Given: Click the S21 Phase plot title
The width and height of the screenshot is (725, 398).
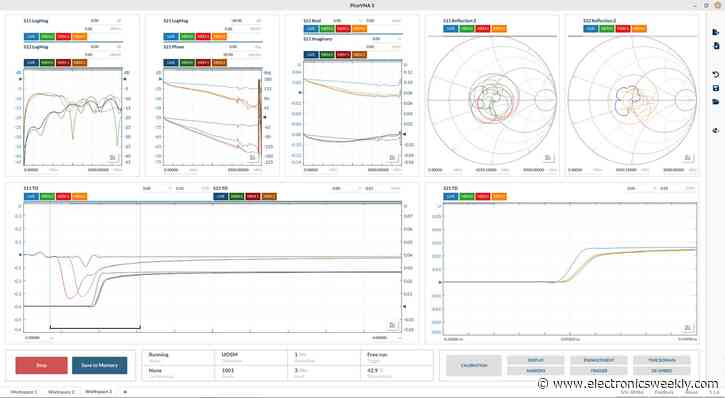Looking at the screenshot, I should (x=174, y=47).
